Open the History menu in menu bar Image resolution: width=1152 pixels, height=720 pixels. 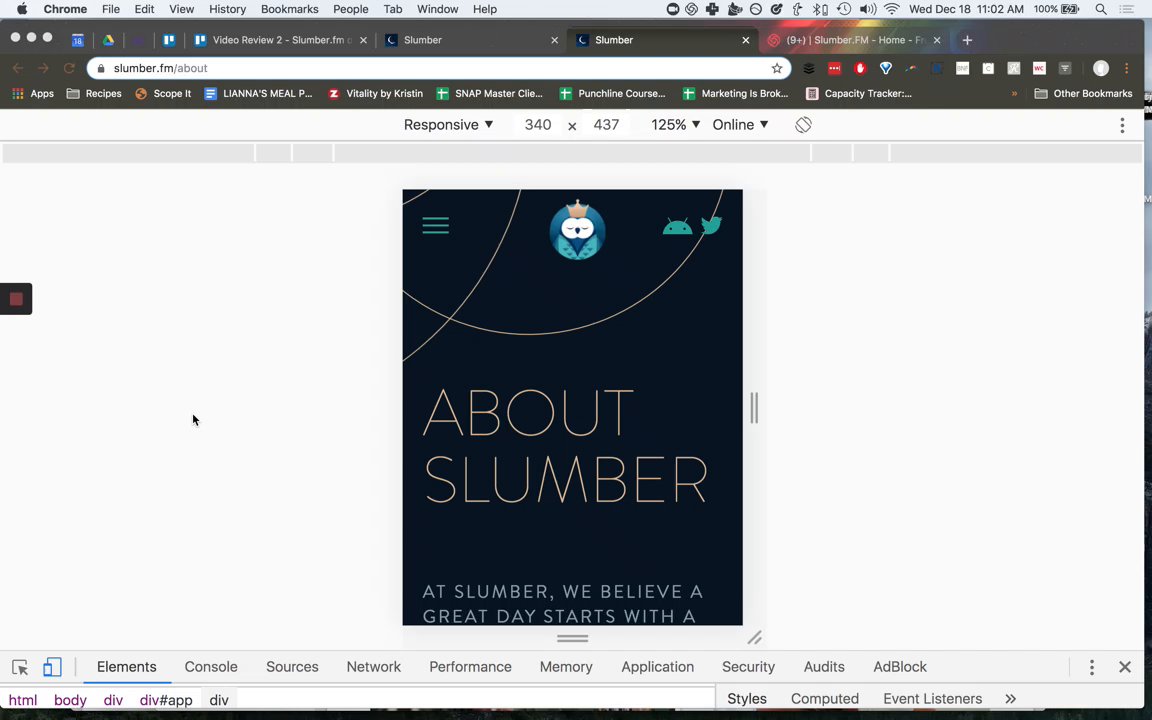point(227,10)
